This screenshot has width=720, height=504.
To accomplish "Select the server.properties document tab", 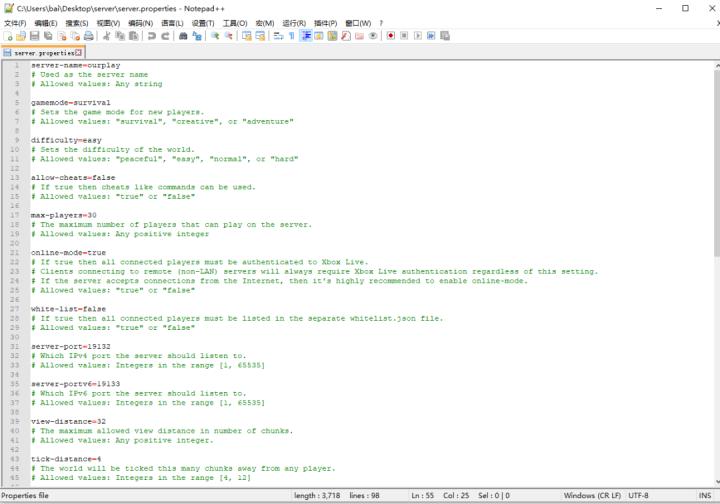I will tap(40, 52).
